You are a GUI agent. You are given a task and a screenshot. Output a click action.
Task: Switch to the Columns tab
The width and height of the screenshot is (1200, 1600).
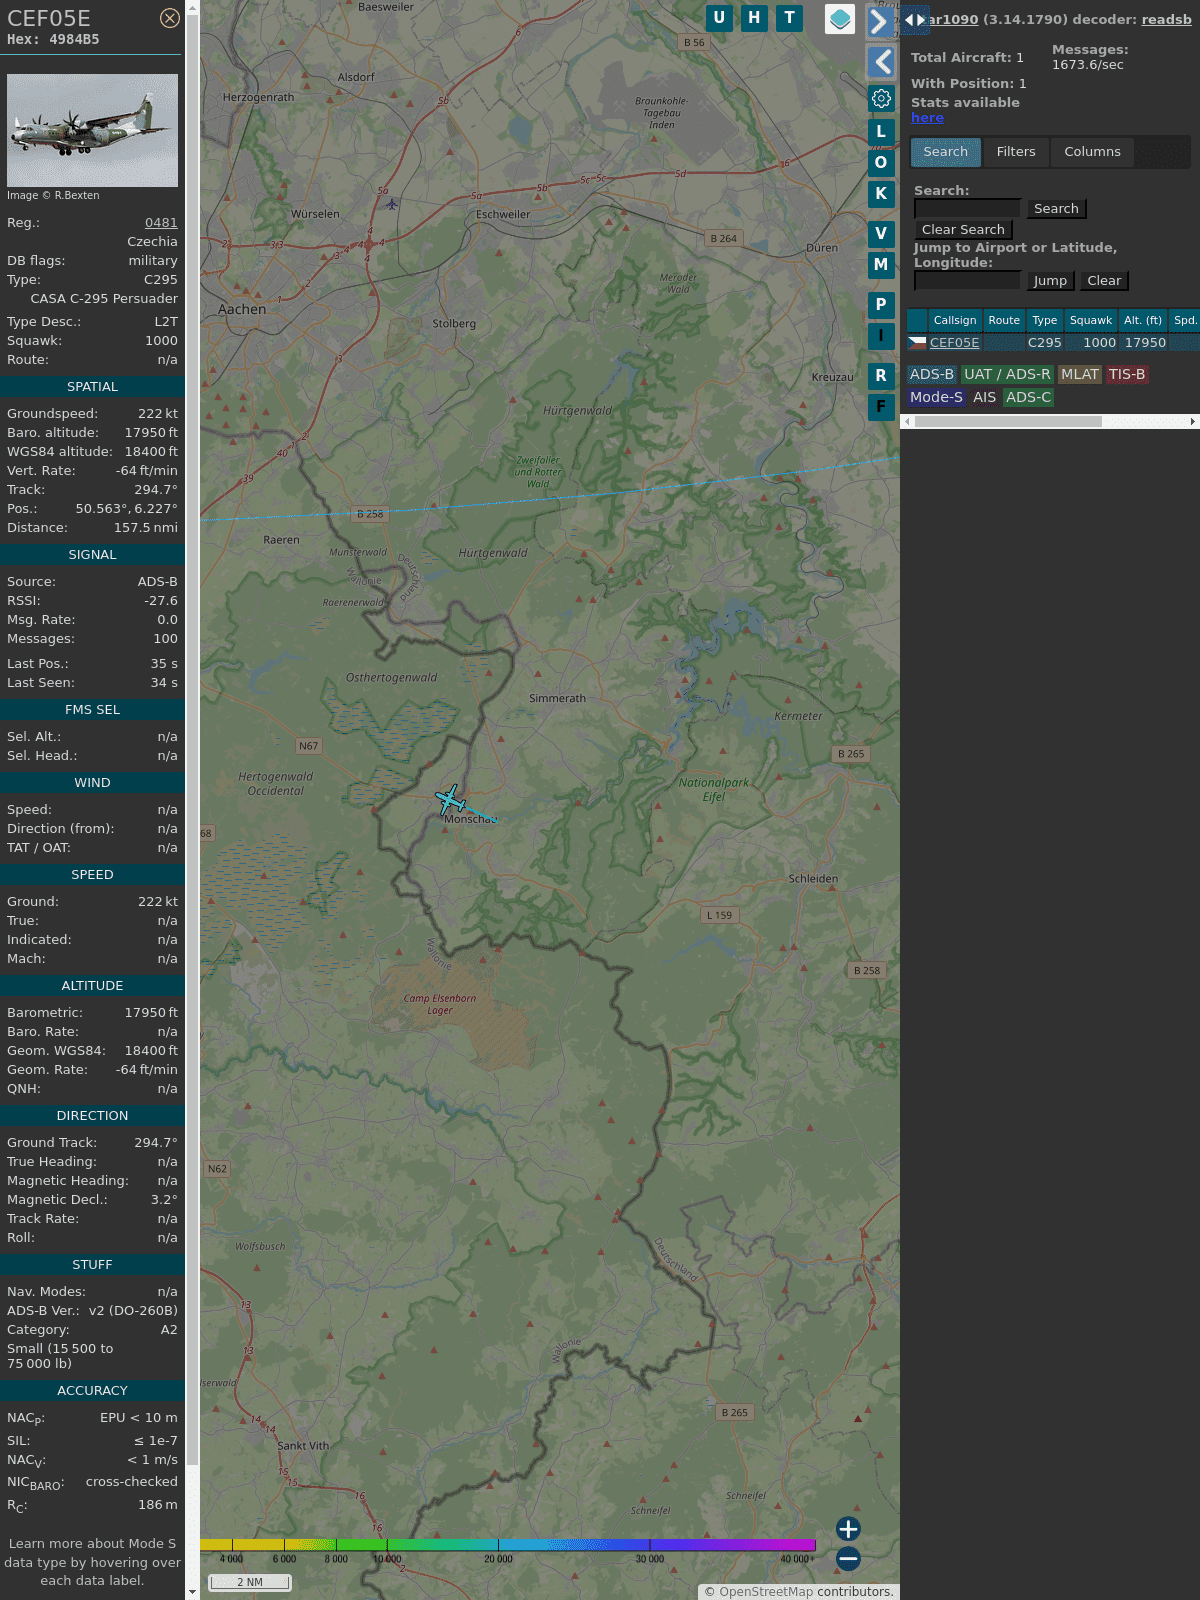(x=1092, y=152)
